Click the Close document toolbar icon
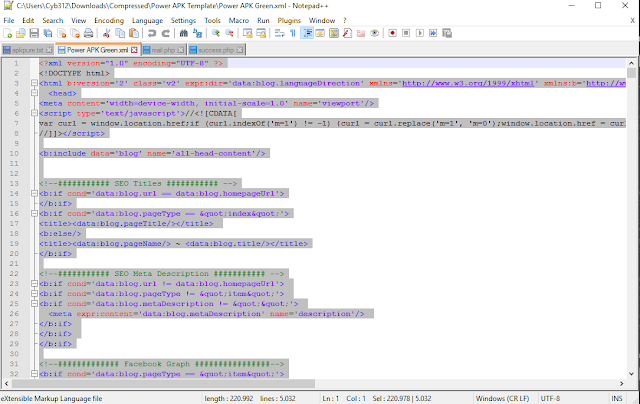640x404 pixels. point(62,33)
